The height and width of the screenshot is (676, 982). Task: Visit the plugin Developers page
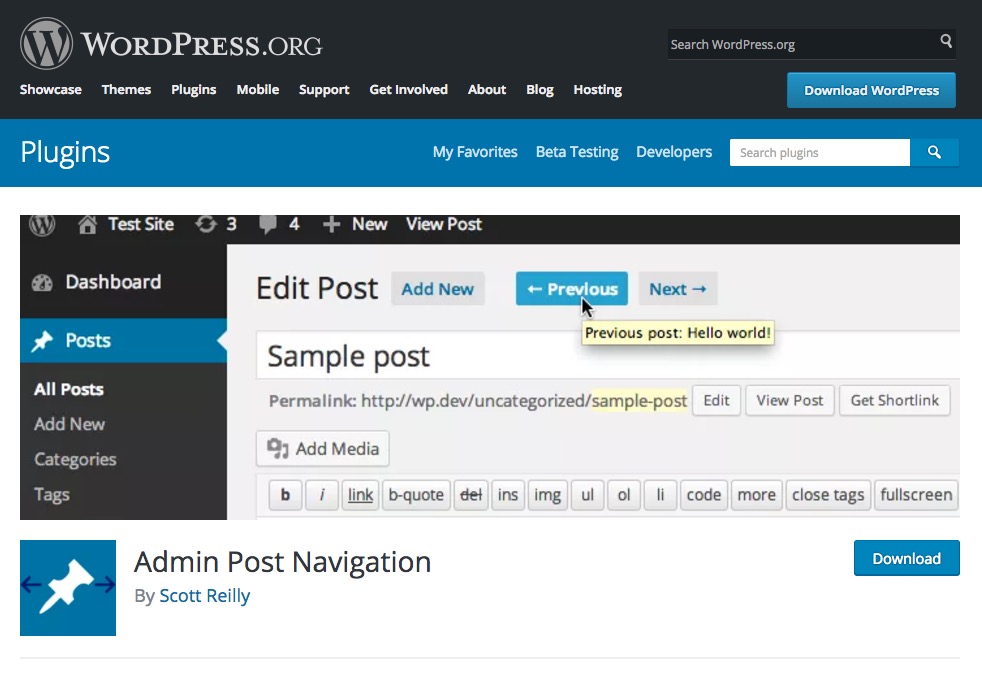(x=674, y=152)
